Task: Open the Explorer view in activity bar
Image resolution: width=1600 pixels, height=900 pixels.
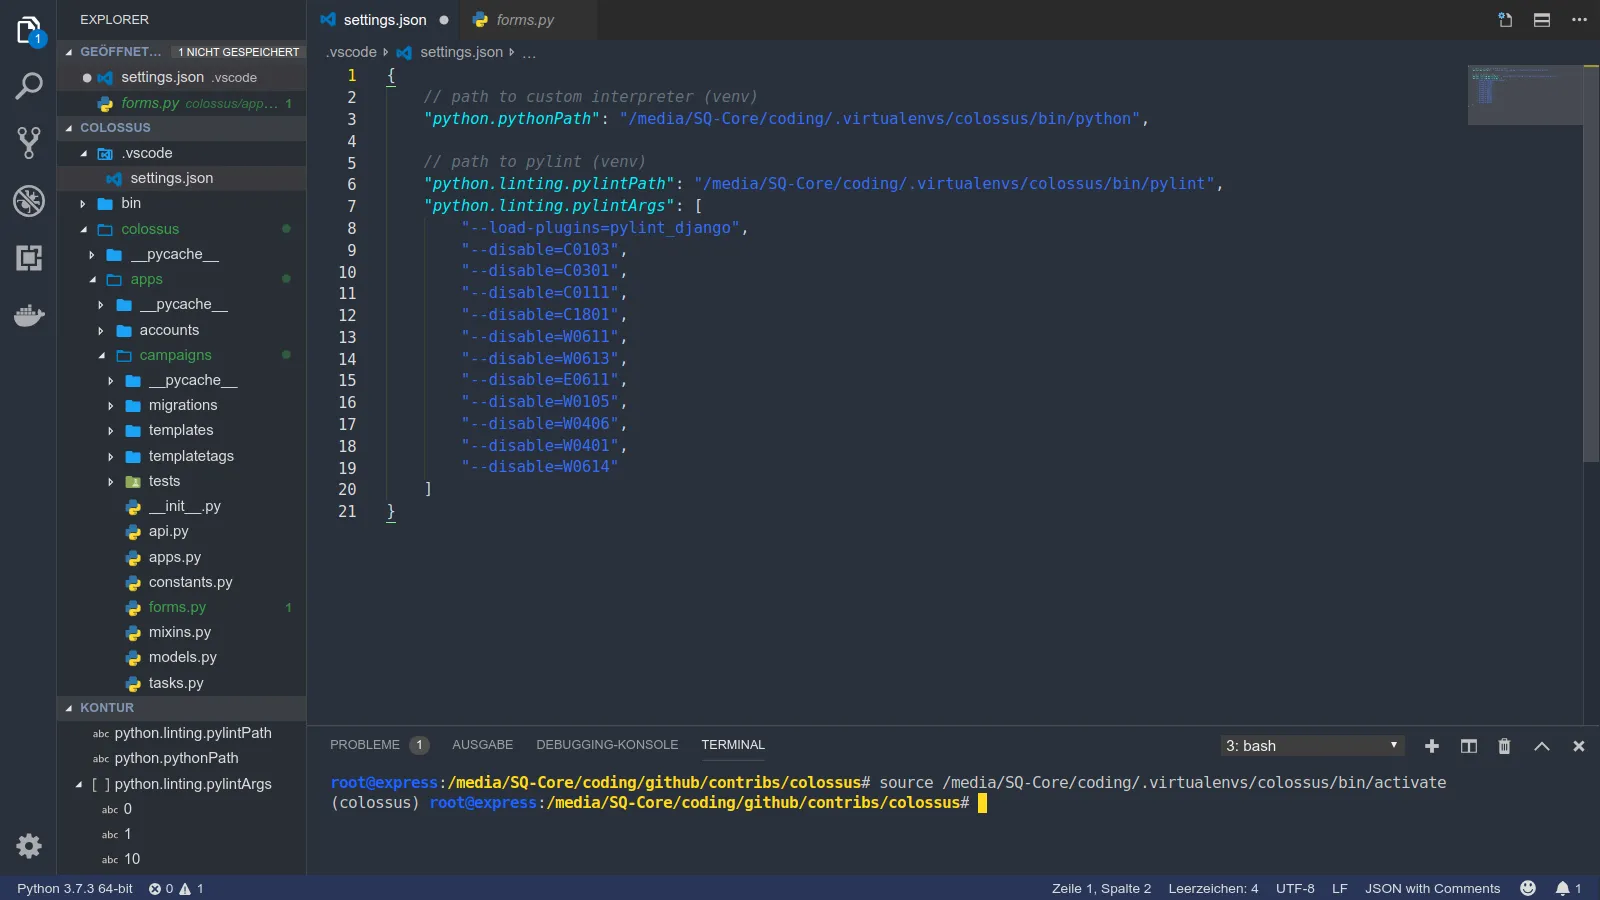Action: (29, 32)
